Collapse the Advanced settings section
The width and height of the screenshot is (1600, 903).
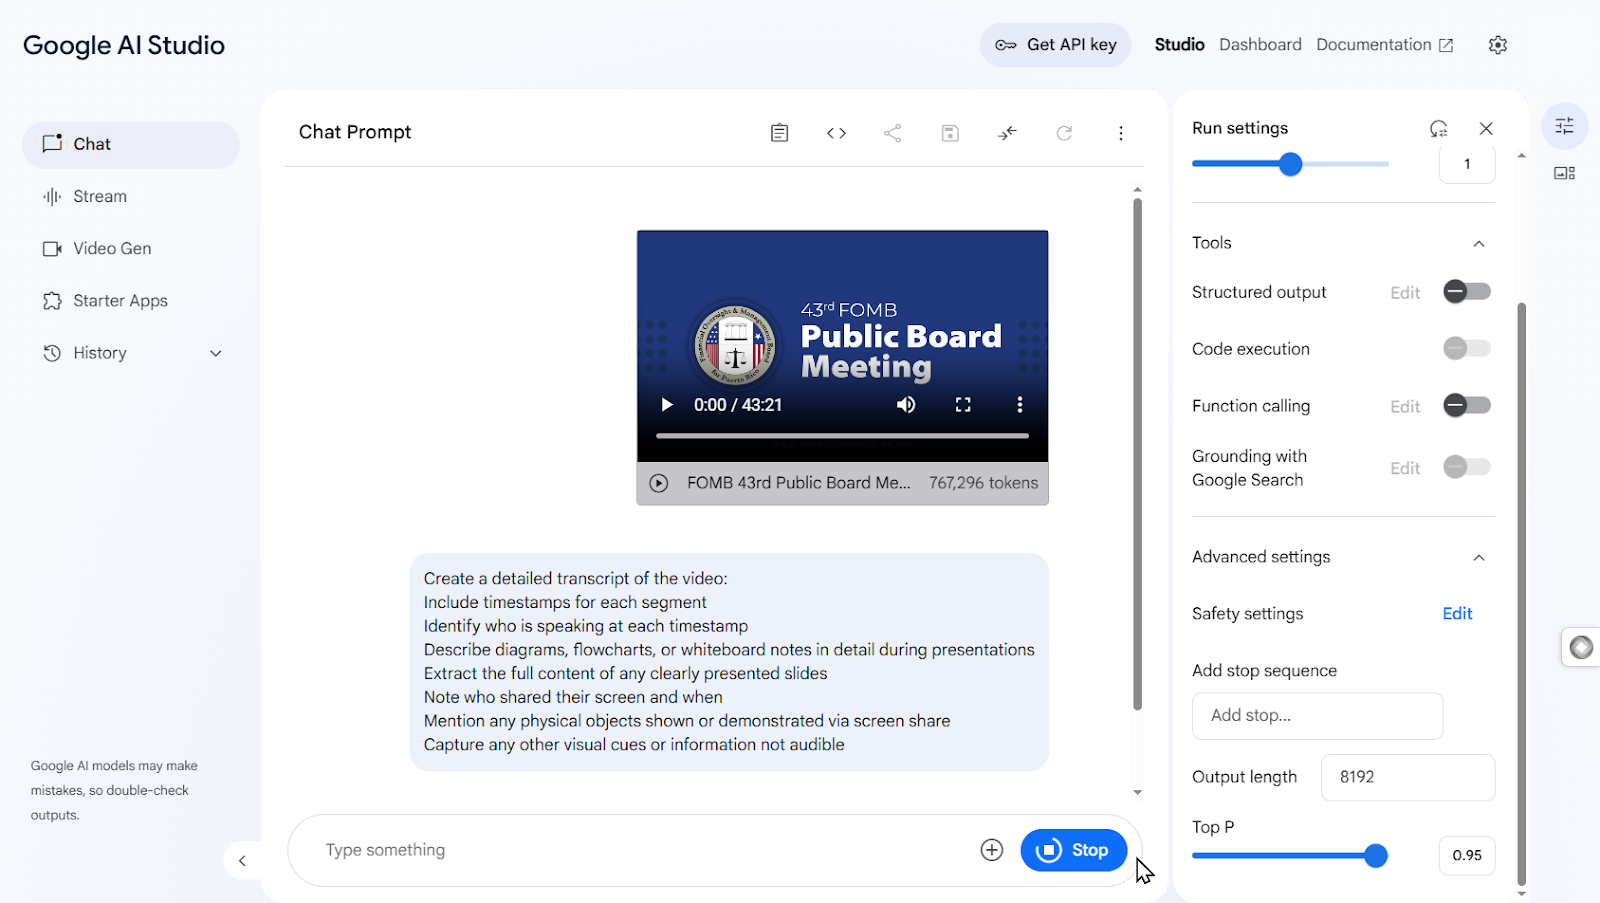1479,557
